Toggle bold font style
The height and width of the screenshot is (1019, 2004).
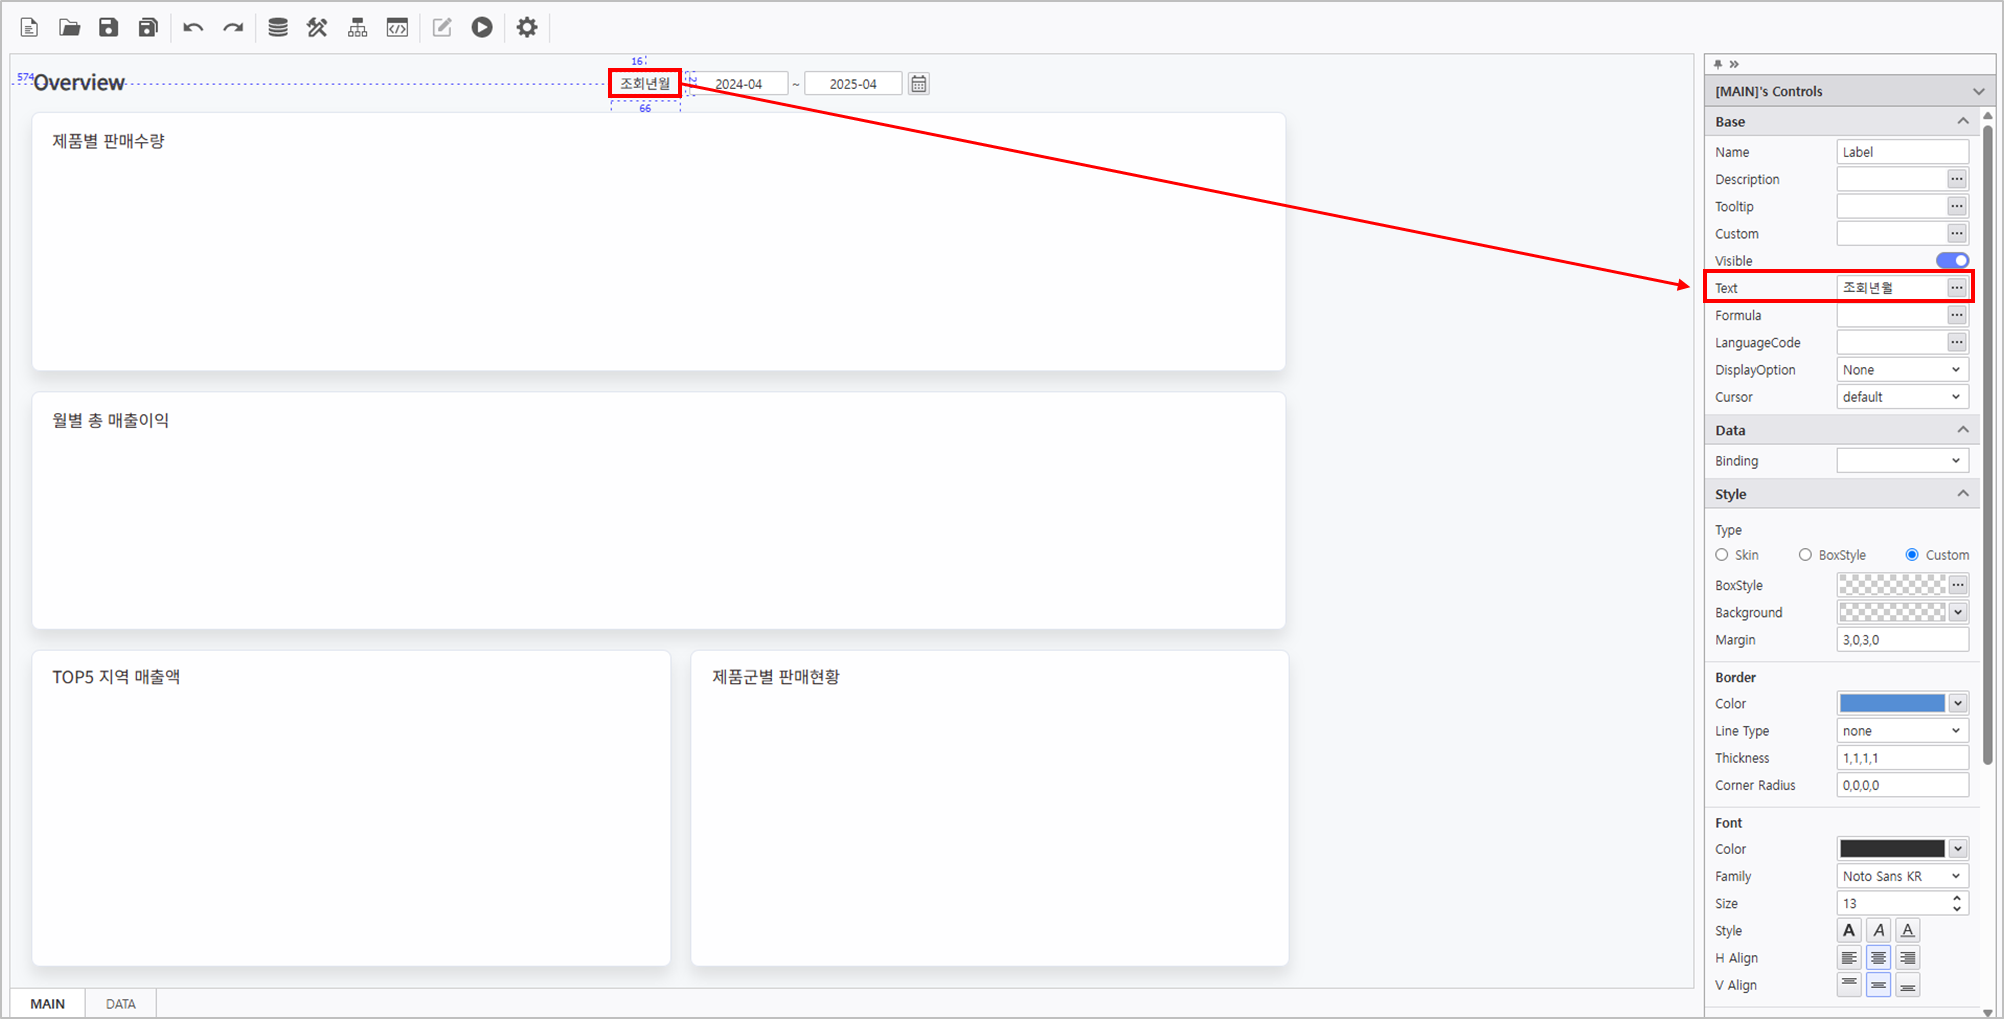point(1849,930)
